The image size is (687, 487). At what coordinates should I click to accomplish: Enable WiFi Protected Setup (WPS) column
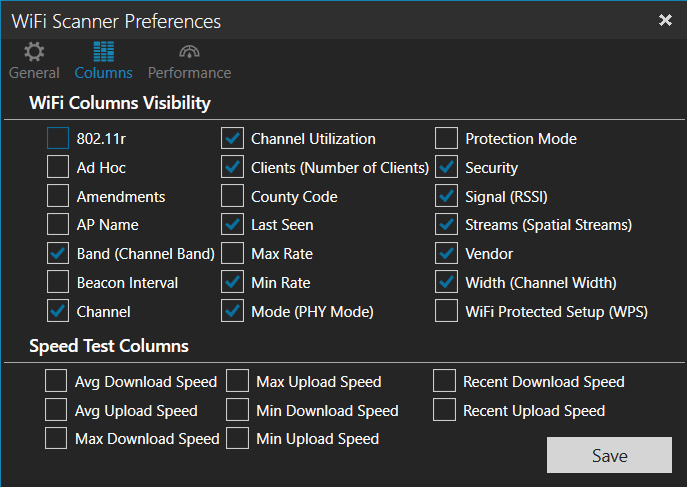point(446,311)
